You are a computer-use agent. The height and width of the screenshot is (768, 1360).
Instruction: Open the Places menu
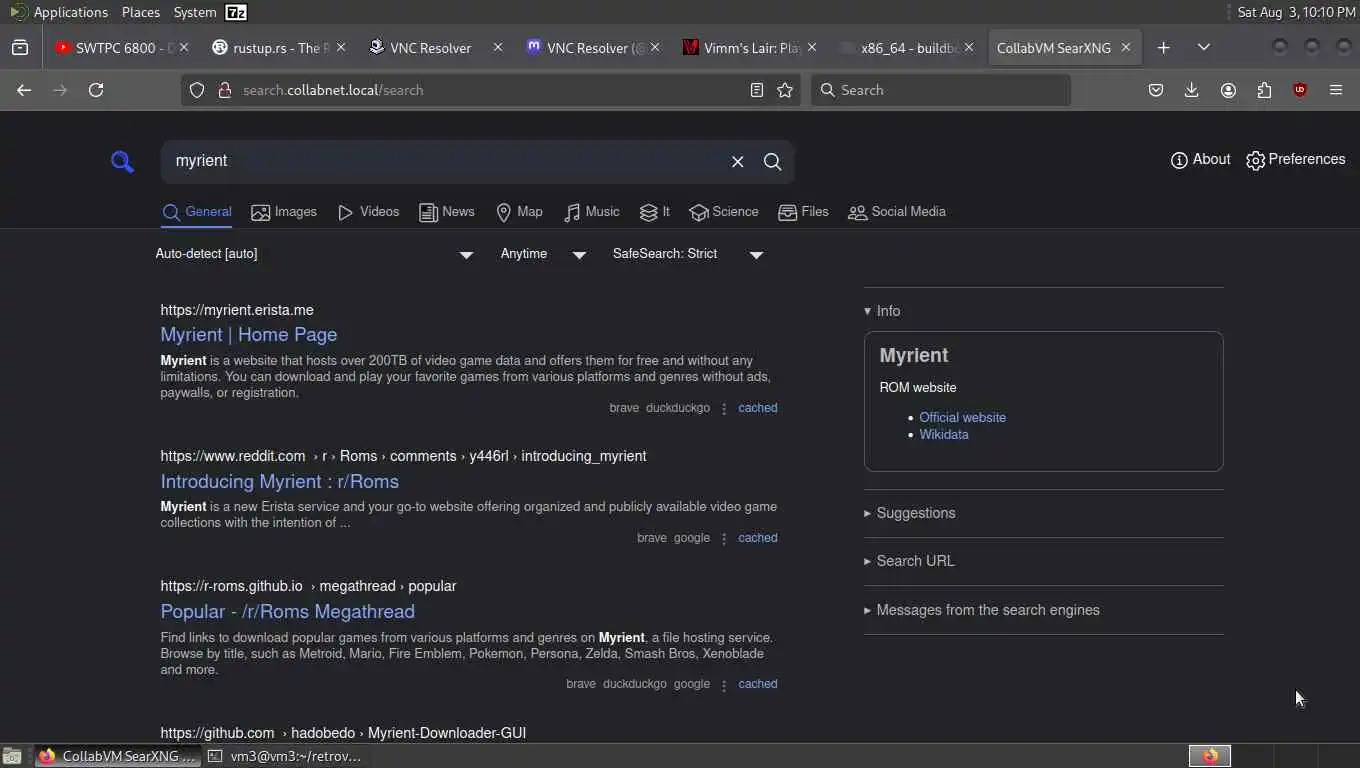coord(141,12)
